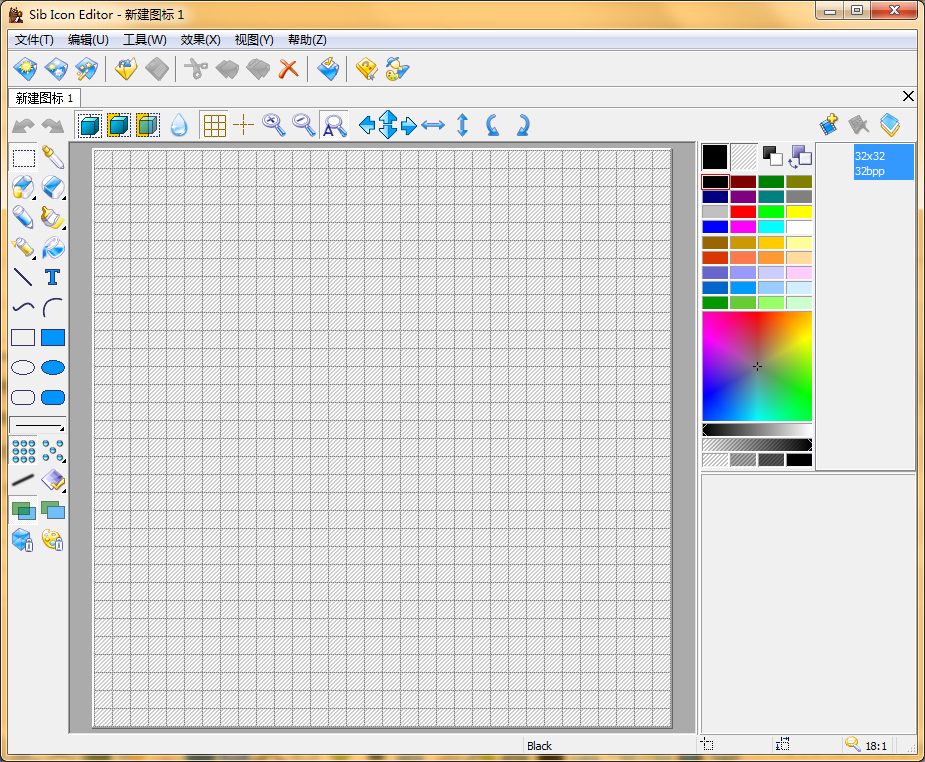Pick the bright red color swatch
The image size is (925, 762).
click(x=743, y=212)
